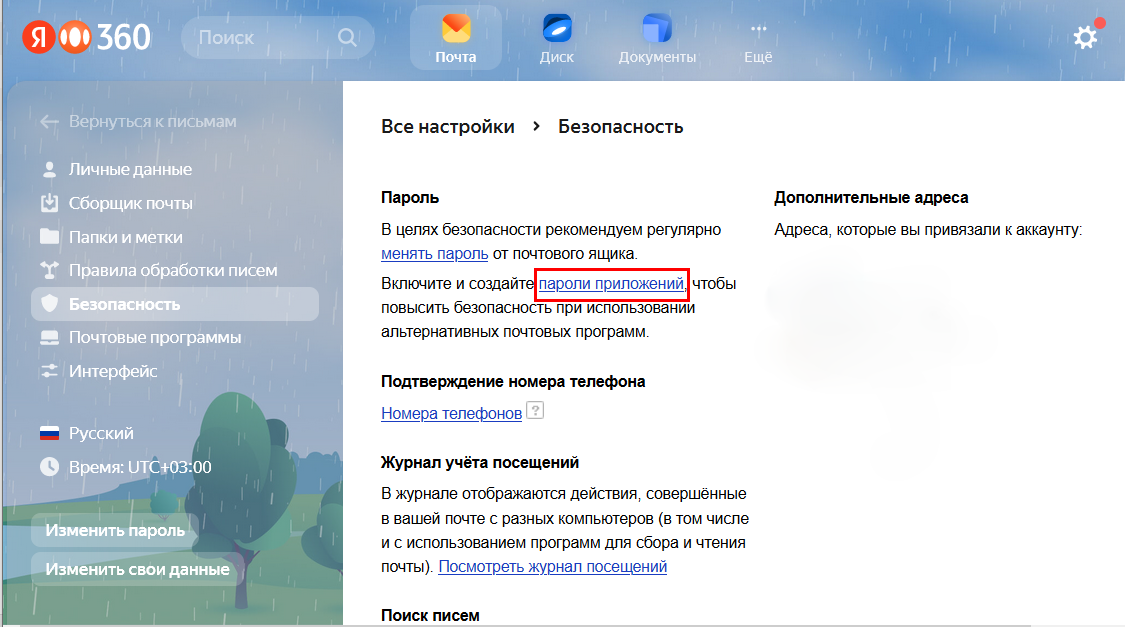Open Почтовые программы settings

tap(154, 338)
